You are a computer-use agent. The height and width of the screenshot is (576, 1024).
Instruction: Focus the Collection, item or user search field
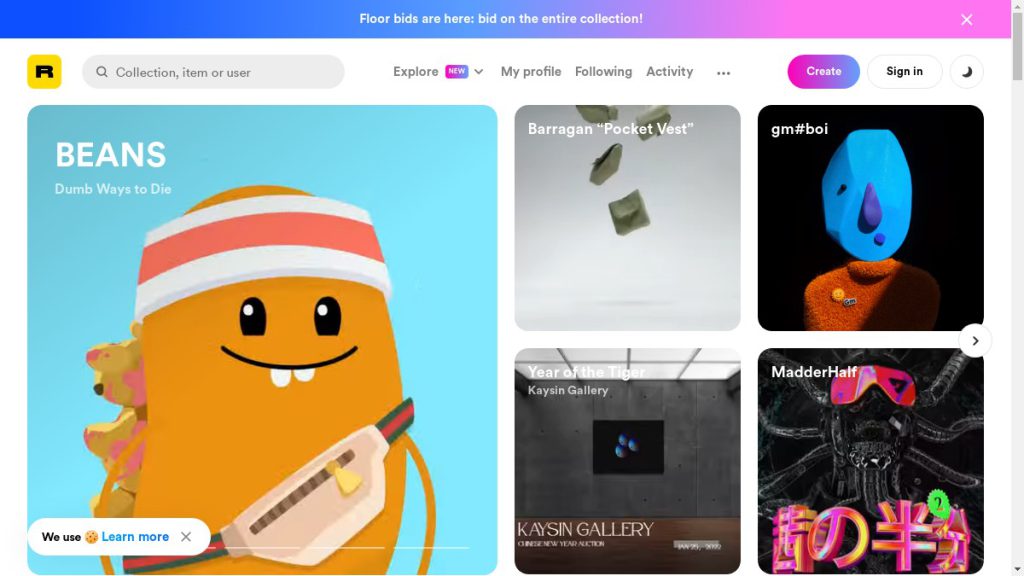213,72
